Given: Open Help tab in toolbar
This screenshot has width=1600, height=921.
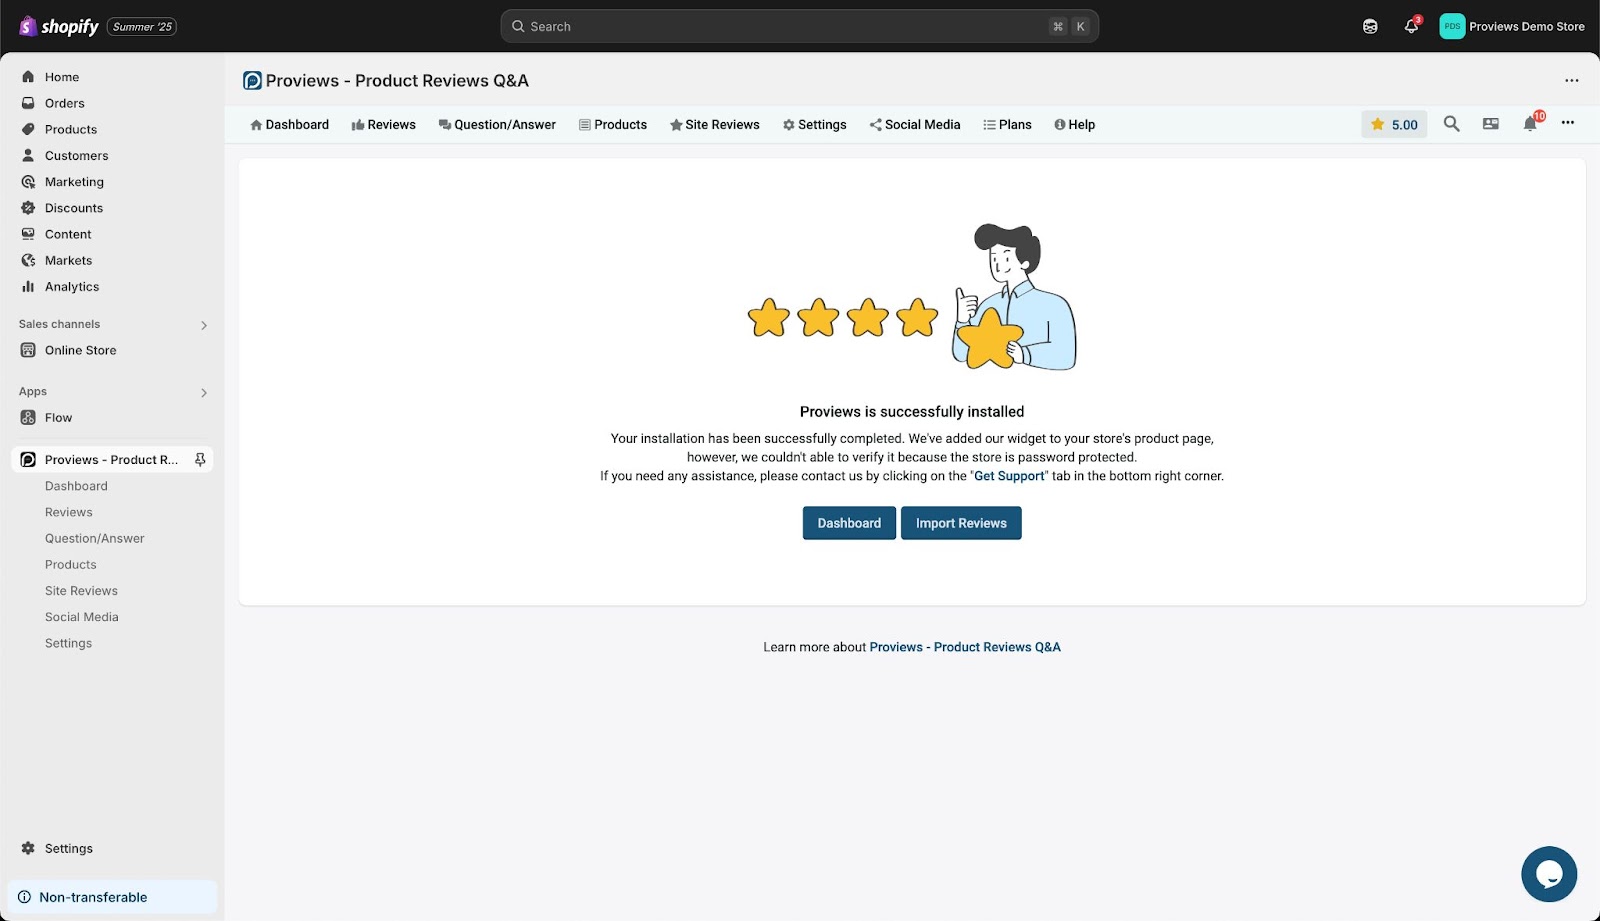Looking at the screenshot, I should (x=1074, y=125).
